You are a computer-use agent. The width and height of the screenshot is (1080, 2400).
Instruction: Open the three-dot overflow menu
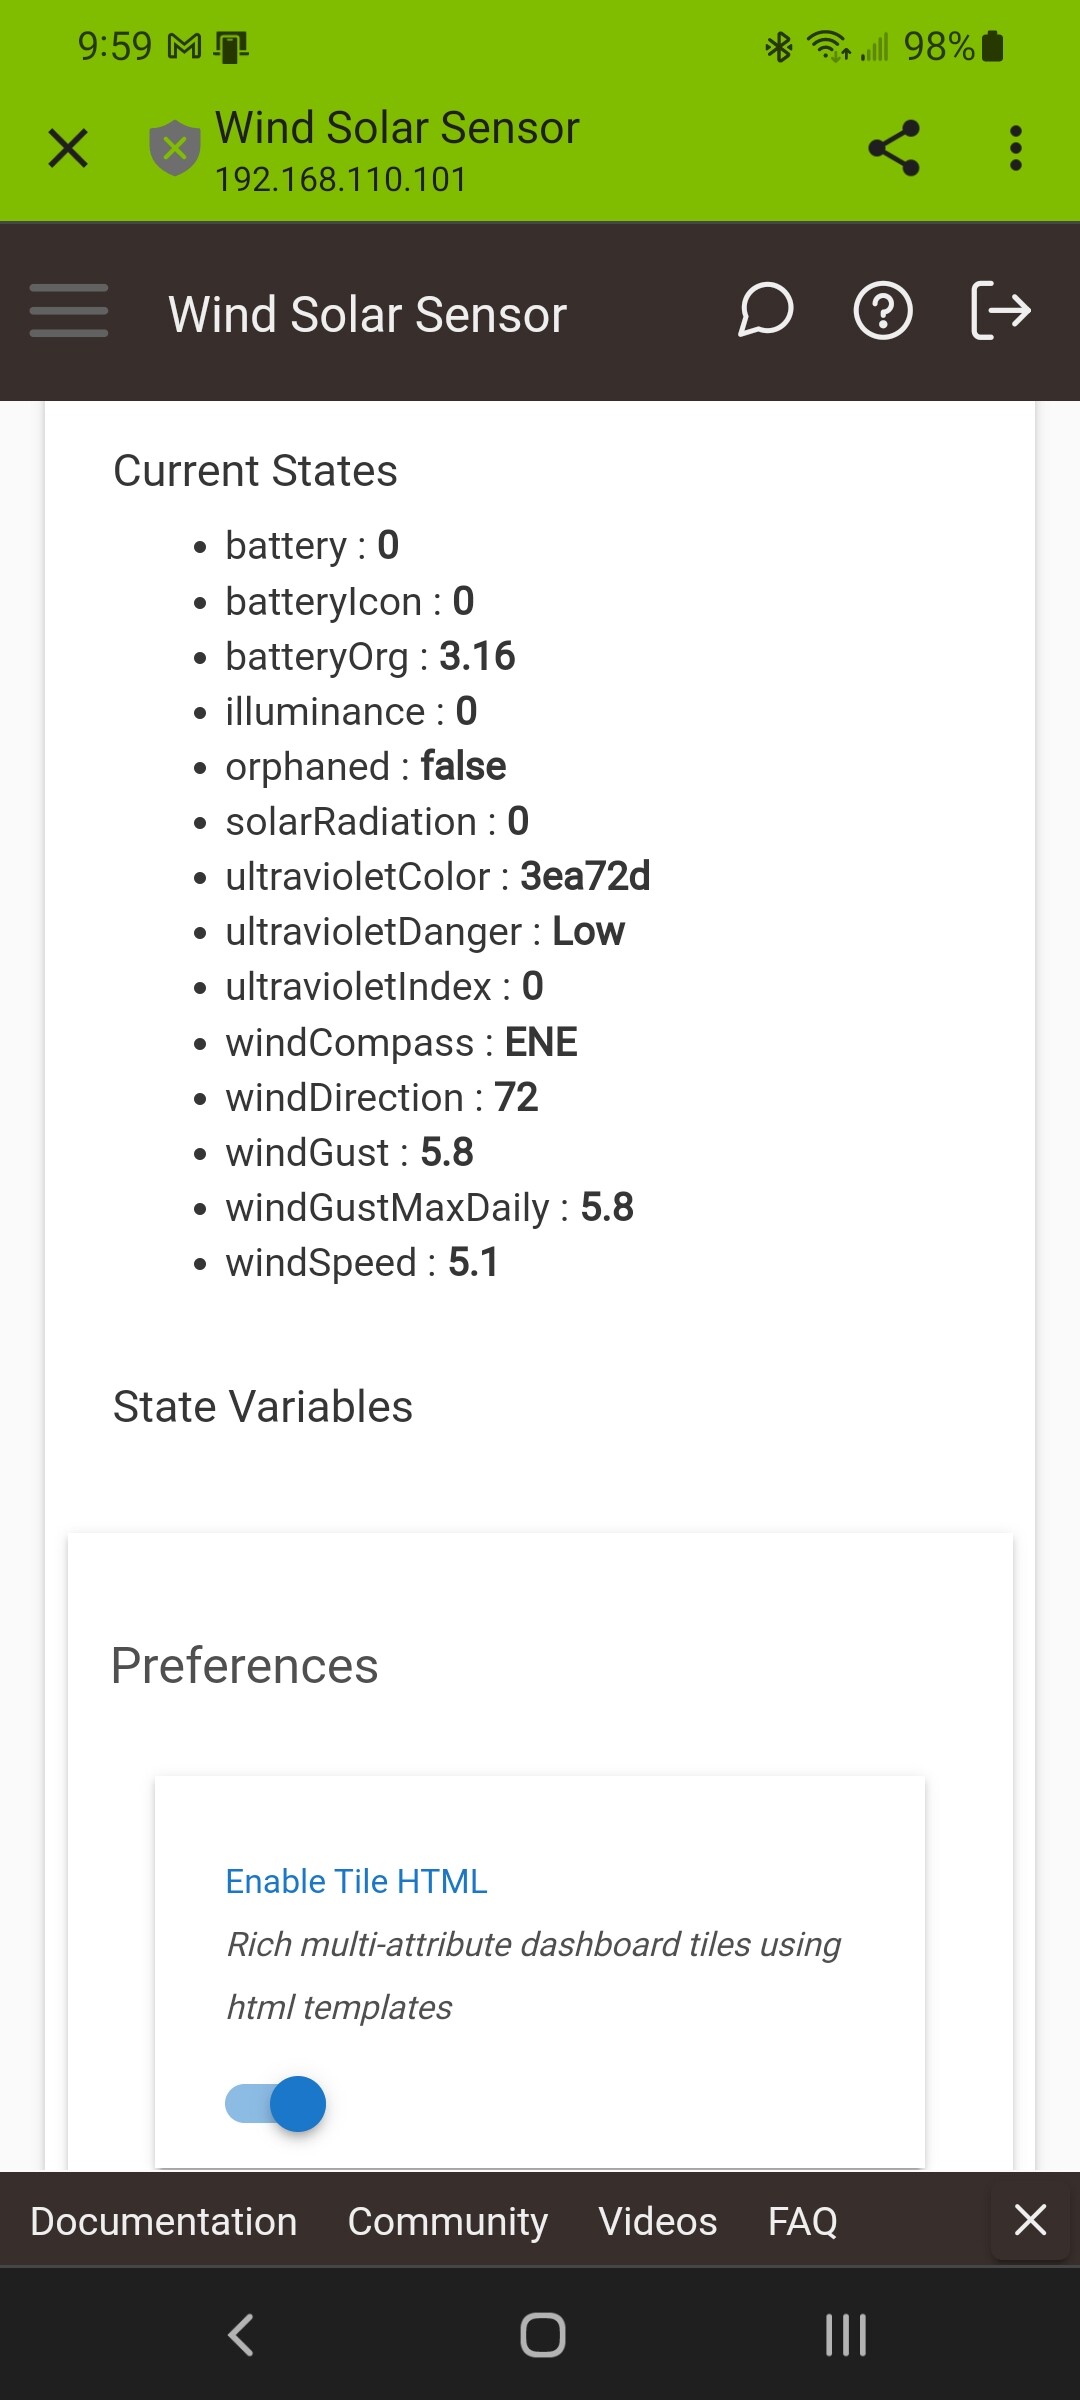point(1016,148)
